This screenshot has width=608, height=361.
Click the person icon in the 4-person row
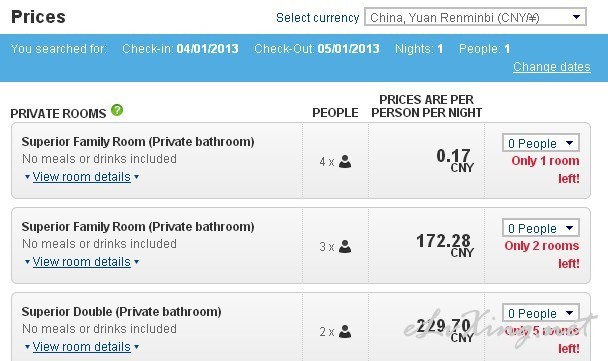[x=345, y=161]
